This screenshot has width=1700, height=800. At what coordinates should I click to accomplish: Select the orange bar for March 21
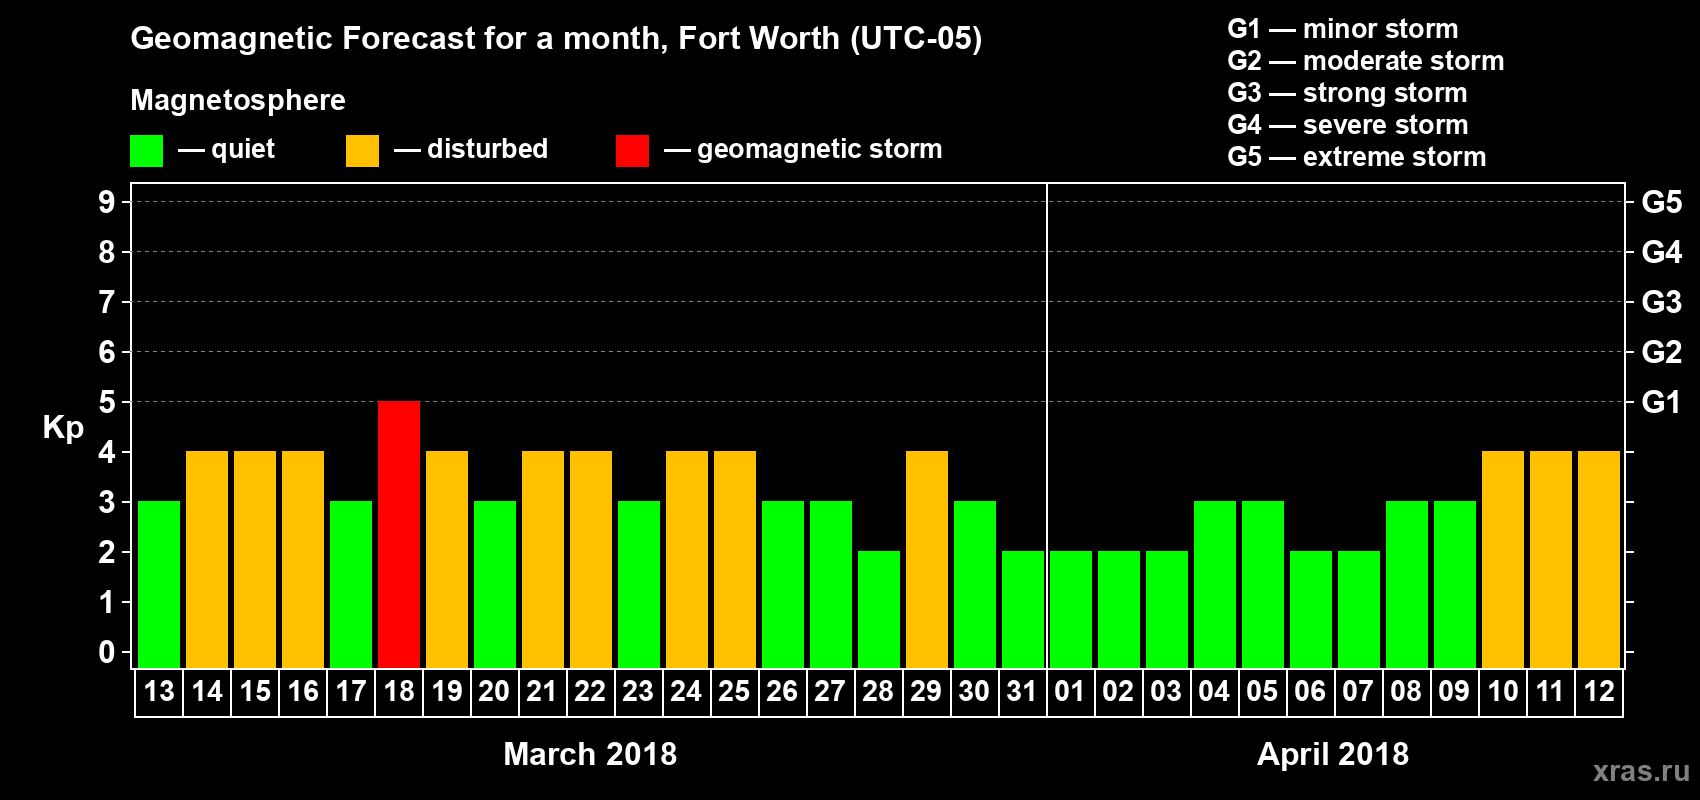click(543, 560)
